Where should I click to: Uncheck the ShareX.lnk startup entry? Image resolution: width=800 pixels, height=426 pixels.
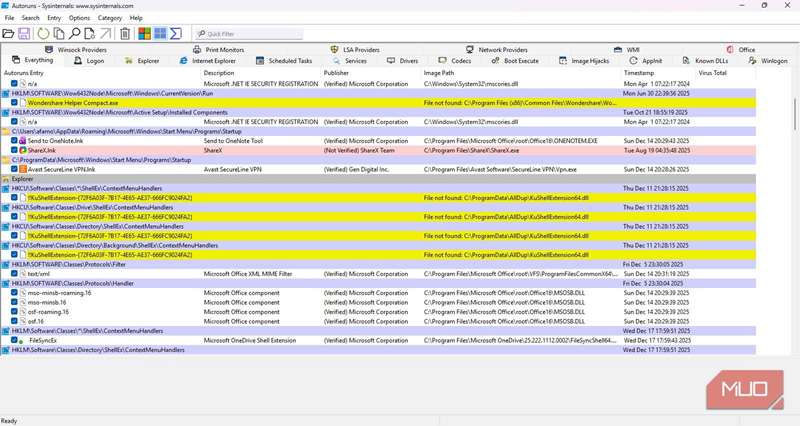click(15, 150)
